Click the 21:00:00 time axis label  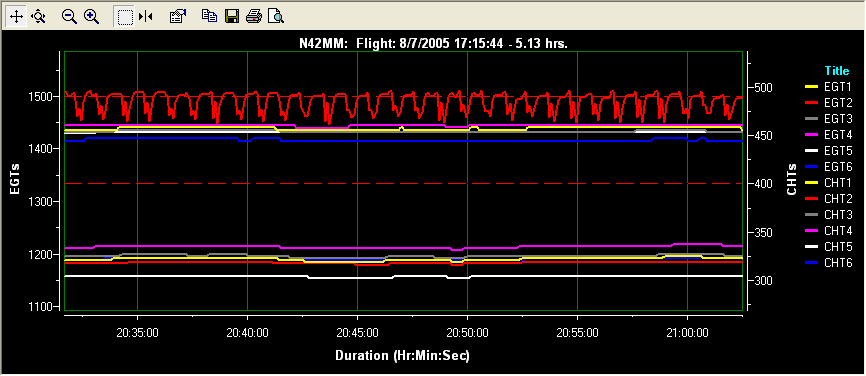[688, 333]
